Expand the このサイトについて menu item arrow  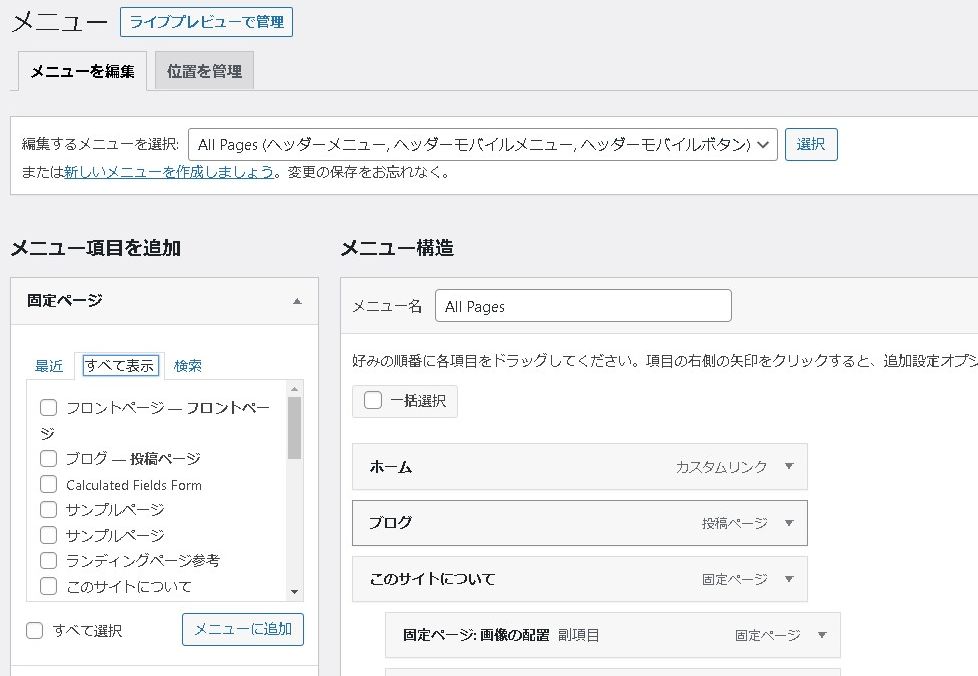tap(788, 579)
